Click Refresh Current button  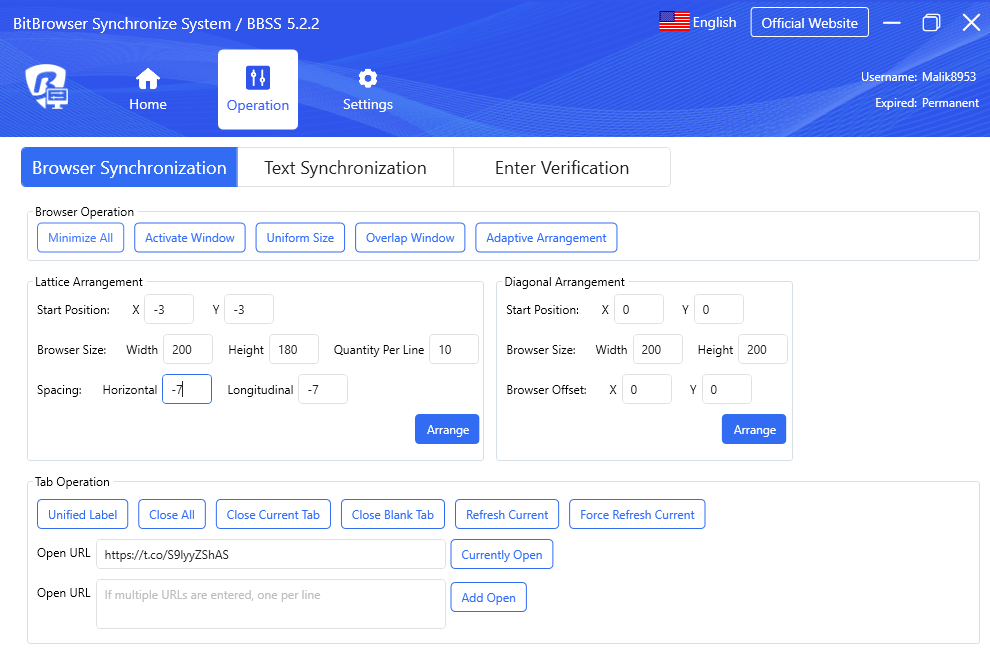click(507, 515)
